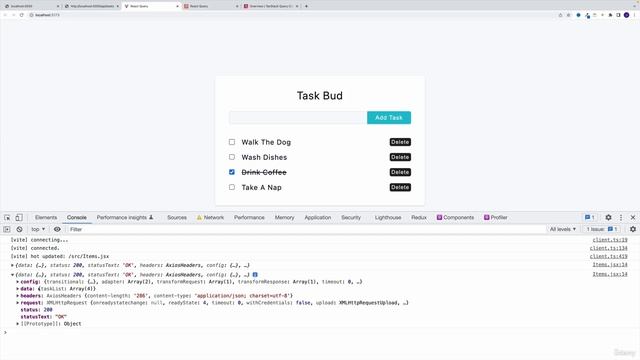This screenshot has width=640, height=360.
Task: Delete the Drink Coffee task
Action: tap(400, 172)
